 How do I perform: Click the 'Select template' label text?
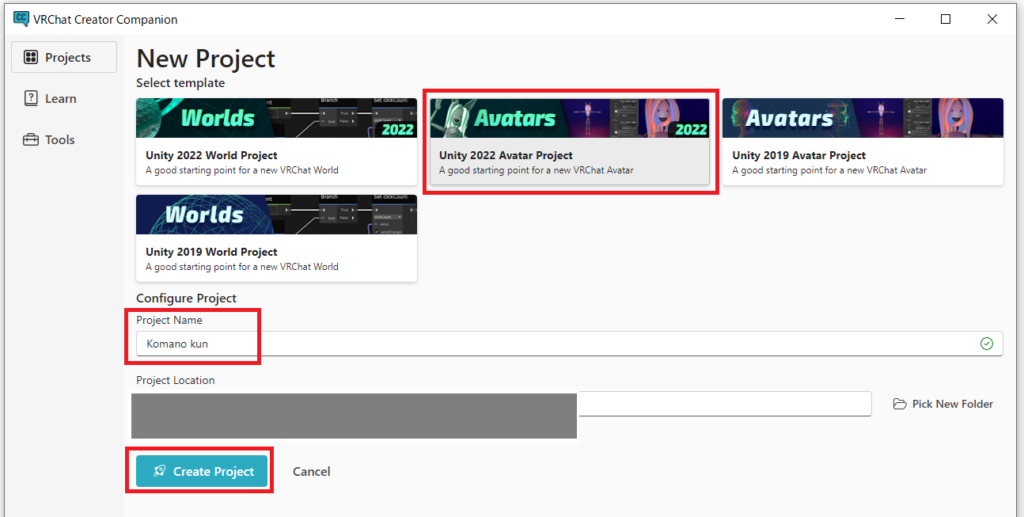(180, 83)
